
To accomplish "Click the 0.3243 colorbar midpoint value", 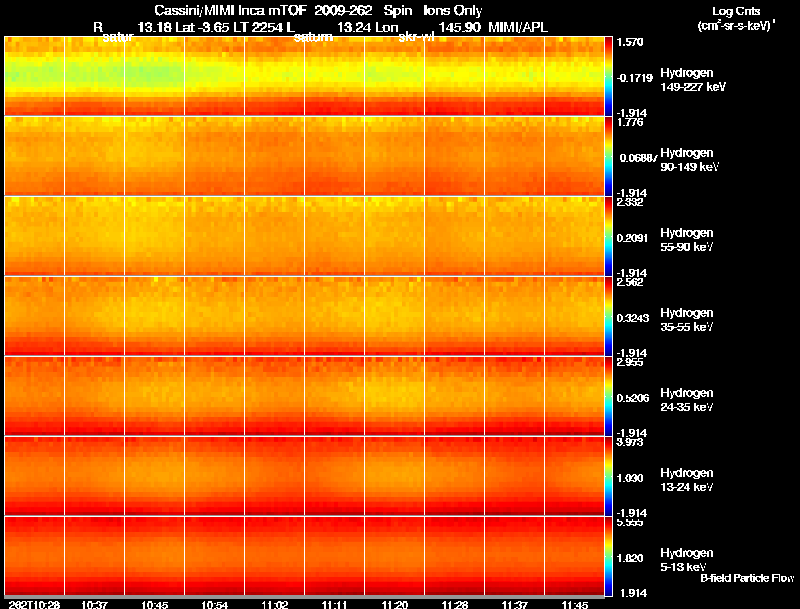I will tap(633, 318).
